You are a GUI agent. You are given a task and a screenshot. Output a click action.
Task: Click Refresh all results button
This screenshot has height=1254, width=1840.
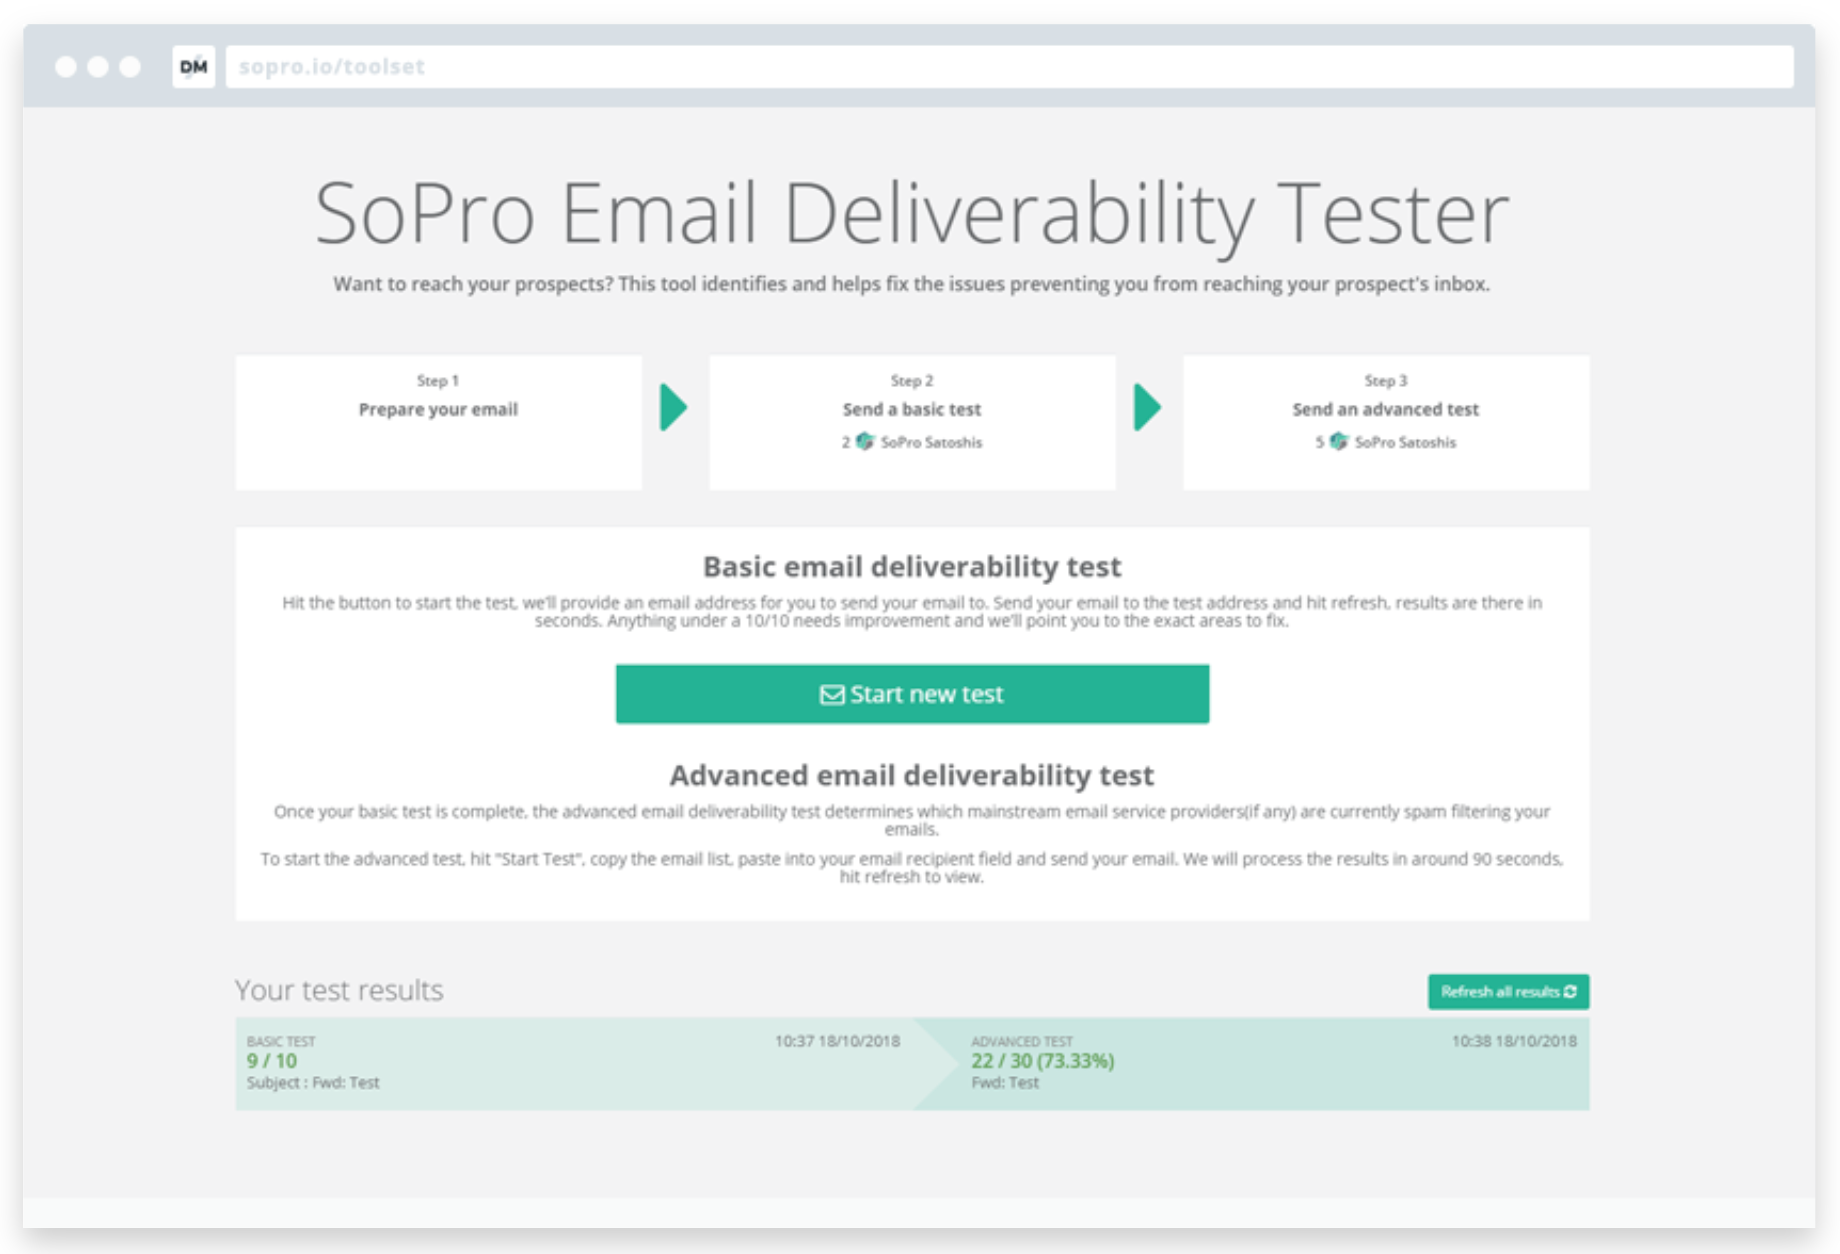coord(1508,992)
